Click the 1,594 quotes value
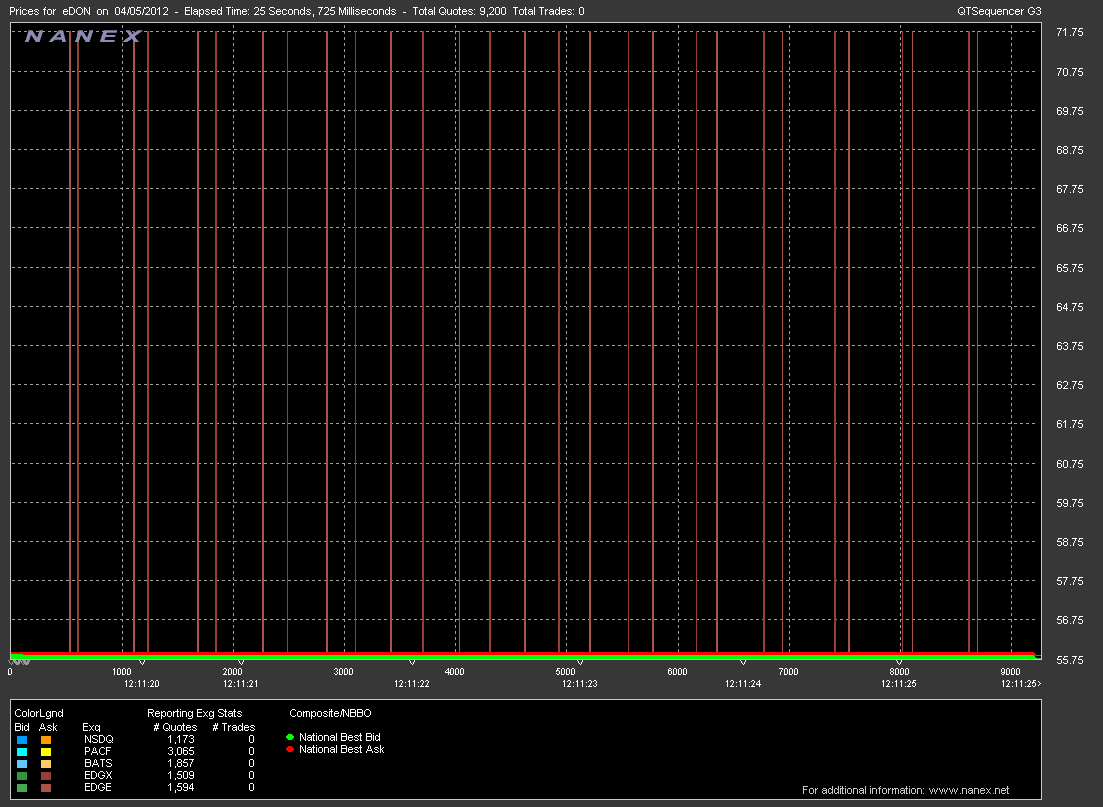Screen dimensions: 1103x807 coord(181,787)
